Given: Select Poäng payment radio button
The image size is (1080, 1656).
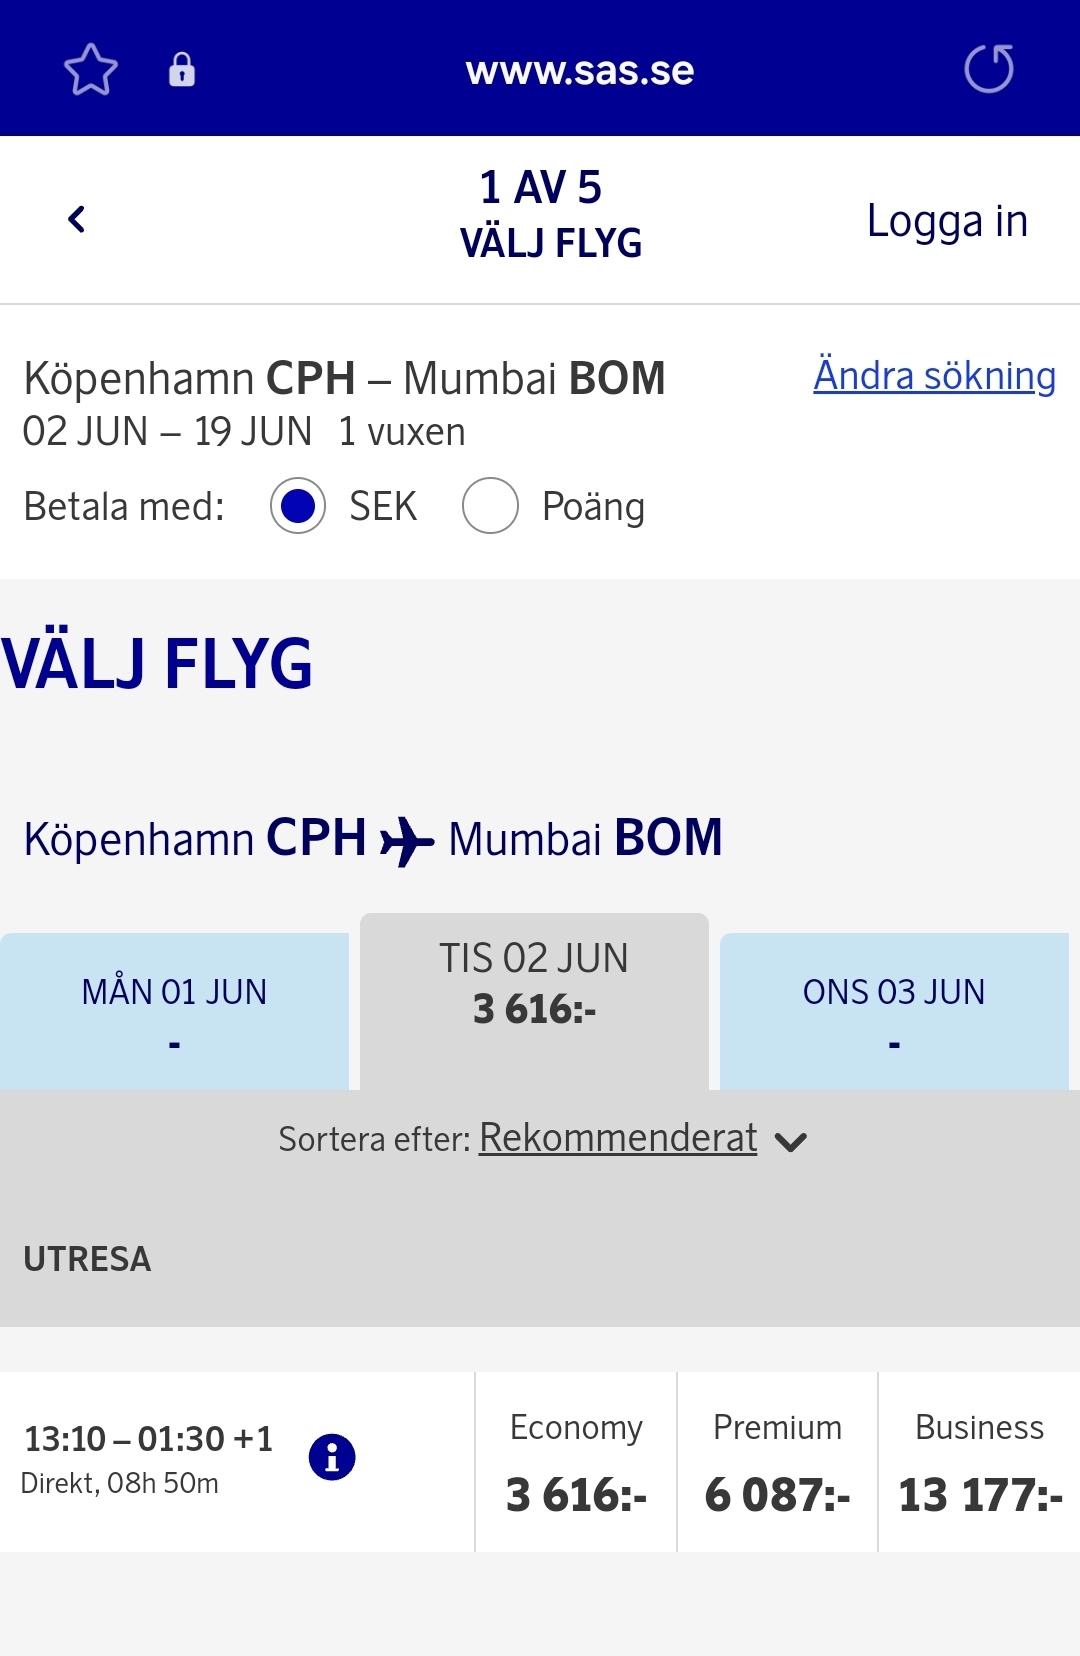Looking at the screenshot, I should click(x=490, y=506).
